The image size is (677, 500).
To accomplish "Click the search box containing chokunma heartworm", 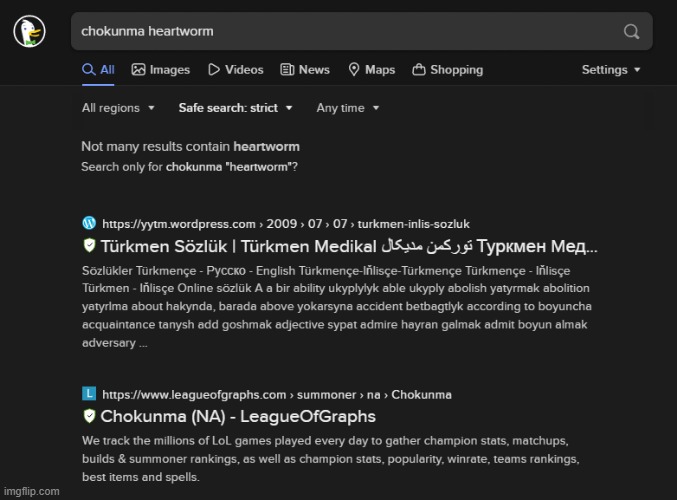I will [340, 32].
